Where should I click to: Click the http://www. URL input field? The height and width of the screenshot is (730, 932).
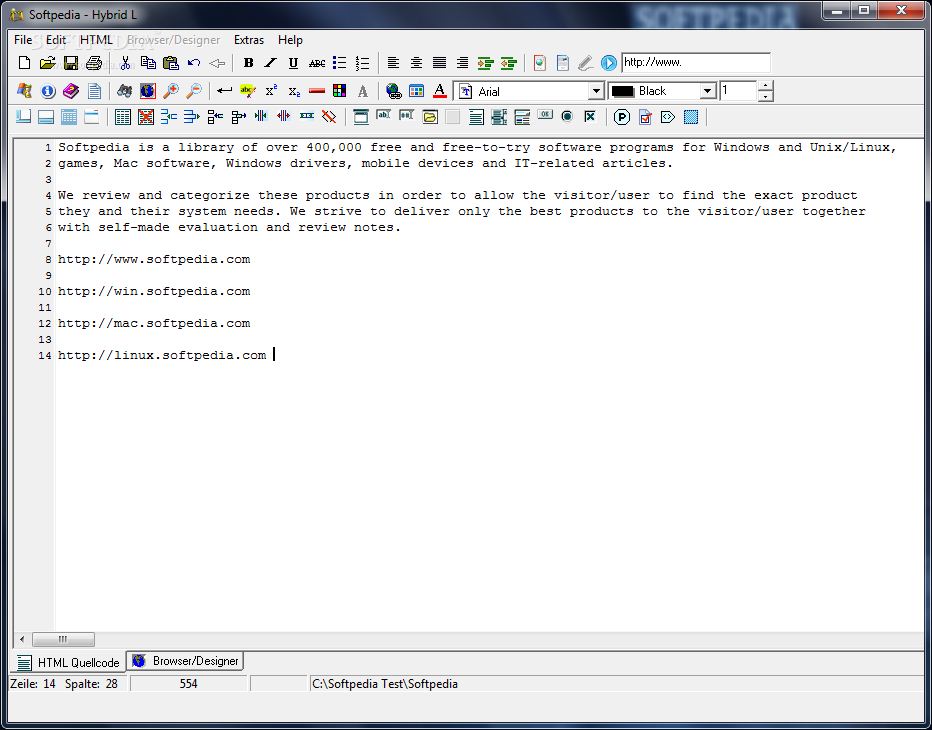(x=696, y=62)
